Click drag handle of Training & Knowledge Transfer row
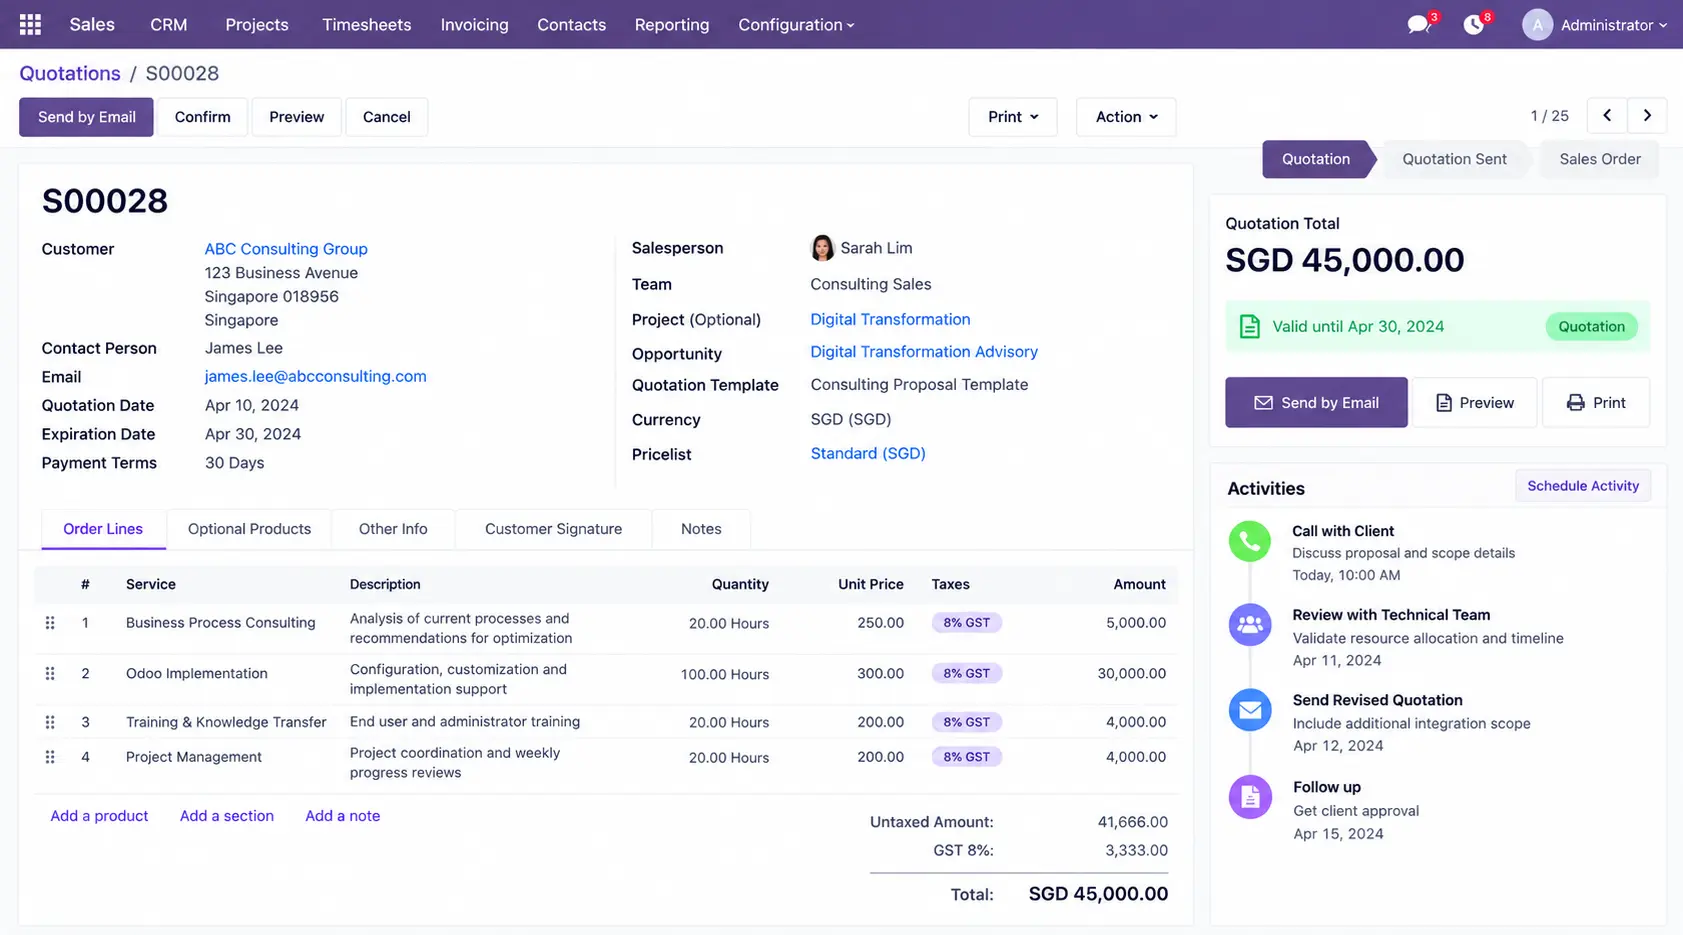The image size is (1683, 935). pyautogui.click(x=50, y=722)
